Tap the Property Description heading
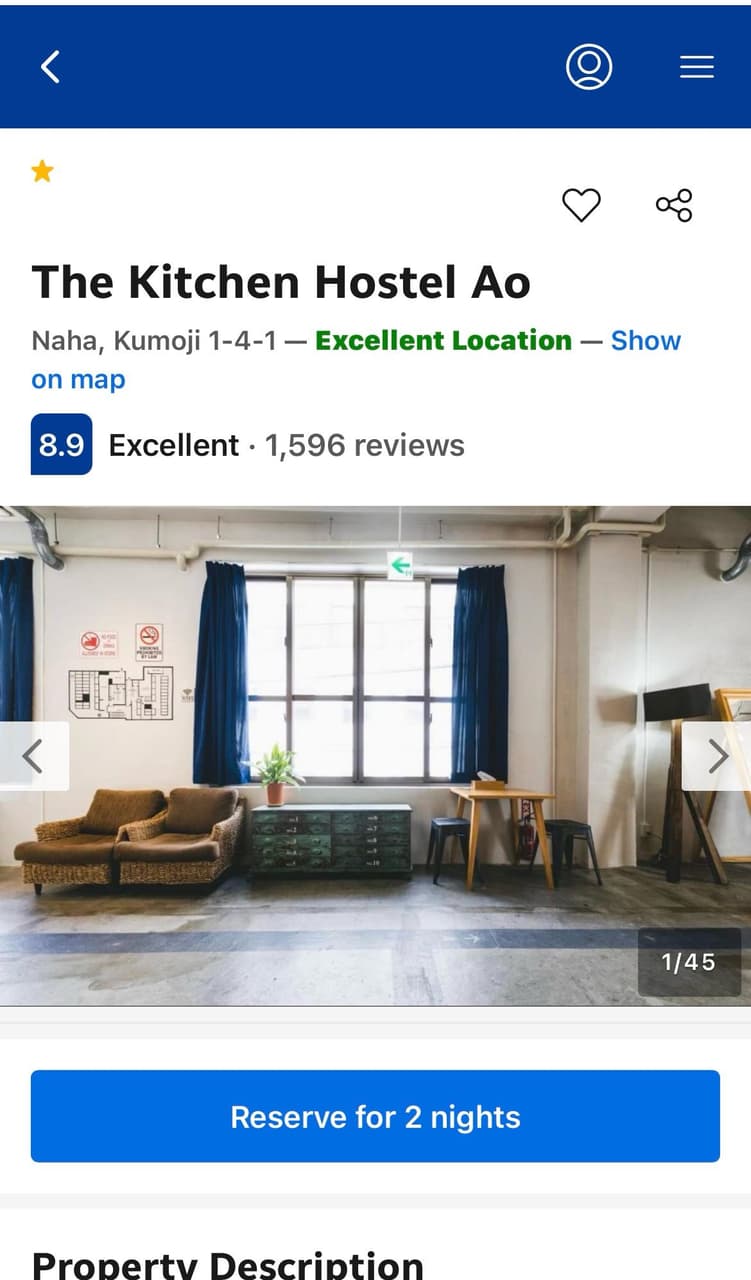Screen dimensions: 751x1280 [228, 1263]
